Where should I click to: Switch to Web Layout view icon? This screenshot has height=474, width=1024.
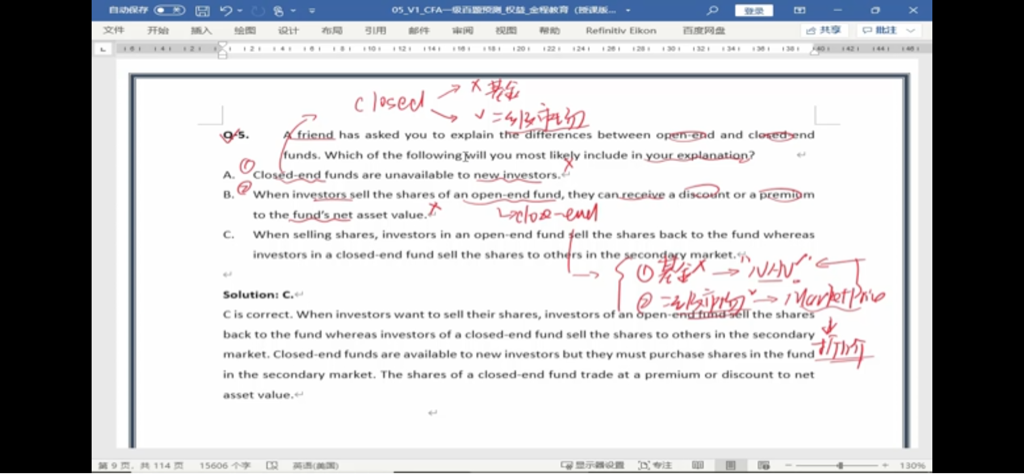point(763,466)
